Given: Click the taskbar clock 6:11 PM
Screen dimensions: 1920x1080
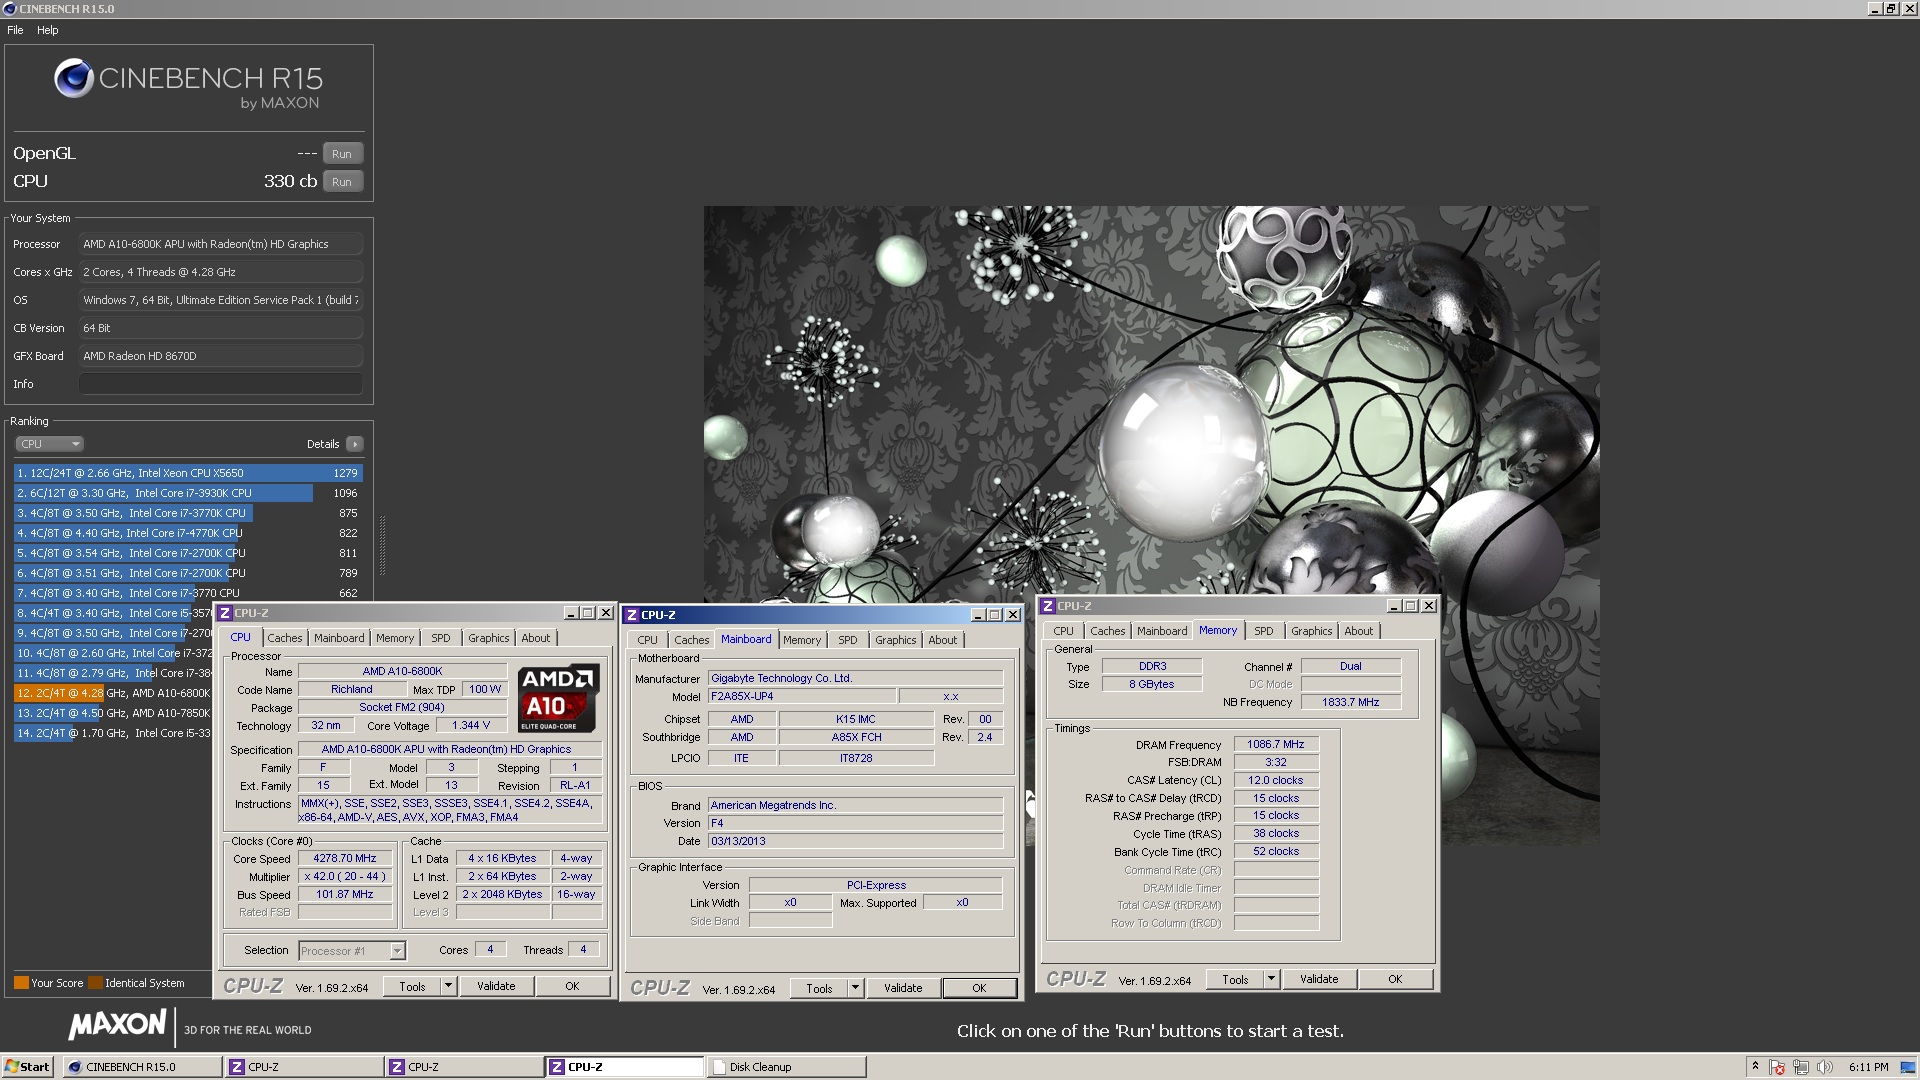Looking at the screenshot, I should point(1869,1067).
